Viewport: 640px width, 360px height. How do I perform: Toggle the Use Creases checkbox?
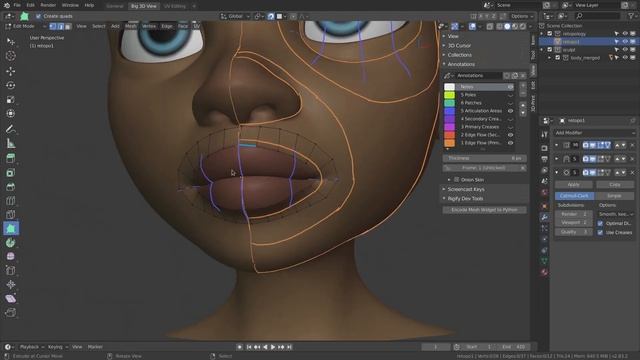[x=600, y=233]
